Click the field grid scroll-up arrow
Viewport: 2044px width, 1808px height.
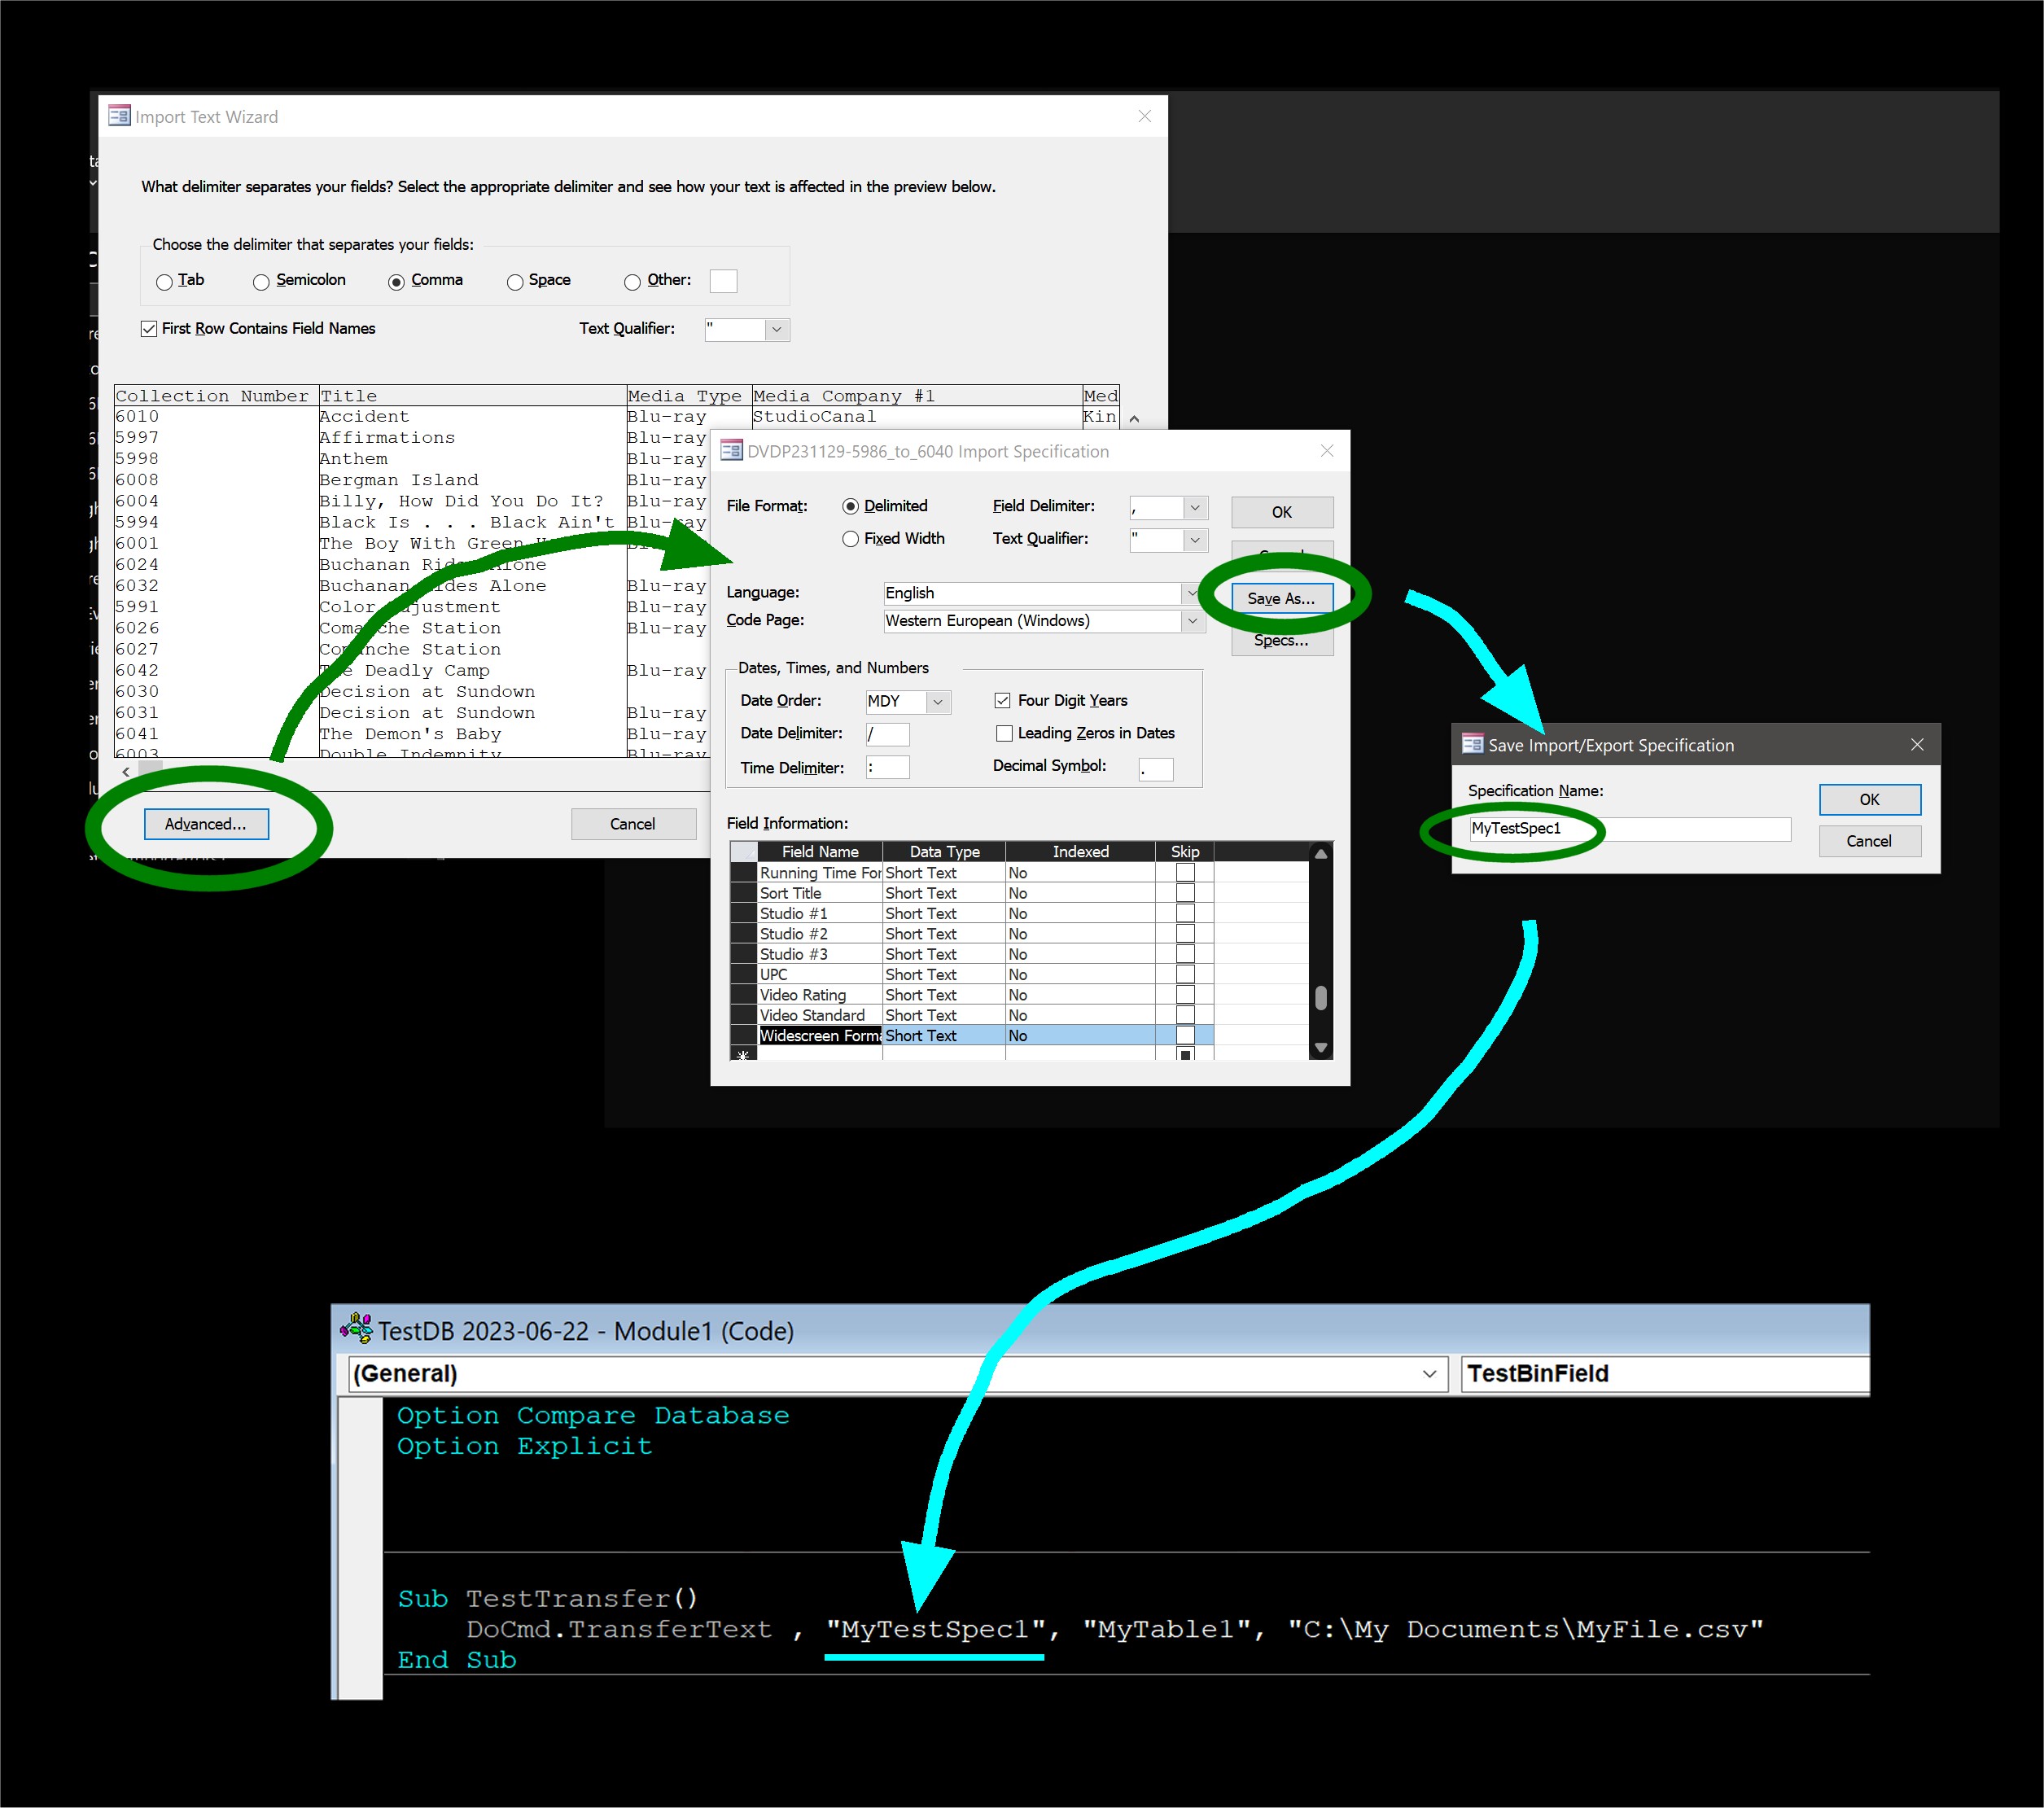tap(1320, 853)
